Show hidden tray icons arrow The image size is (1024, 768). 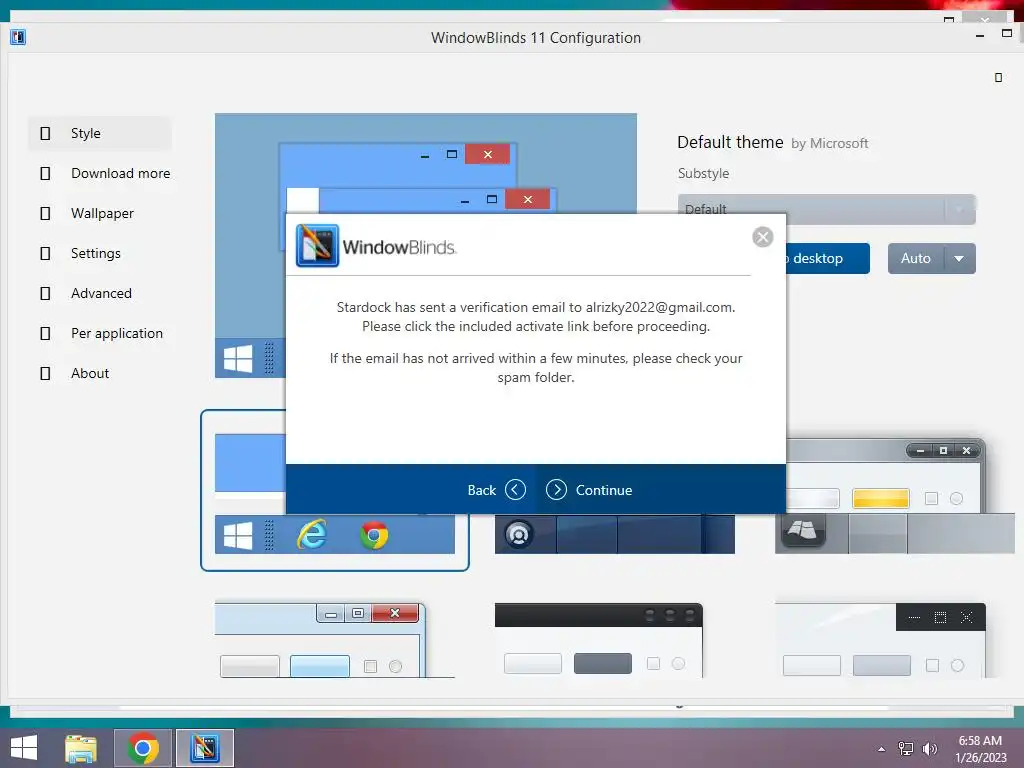click(882, 749)
